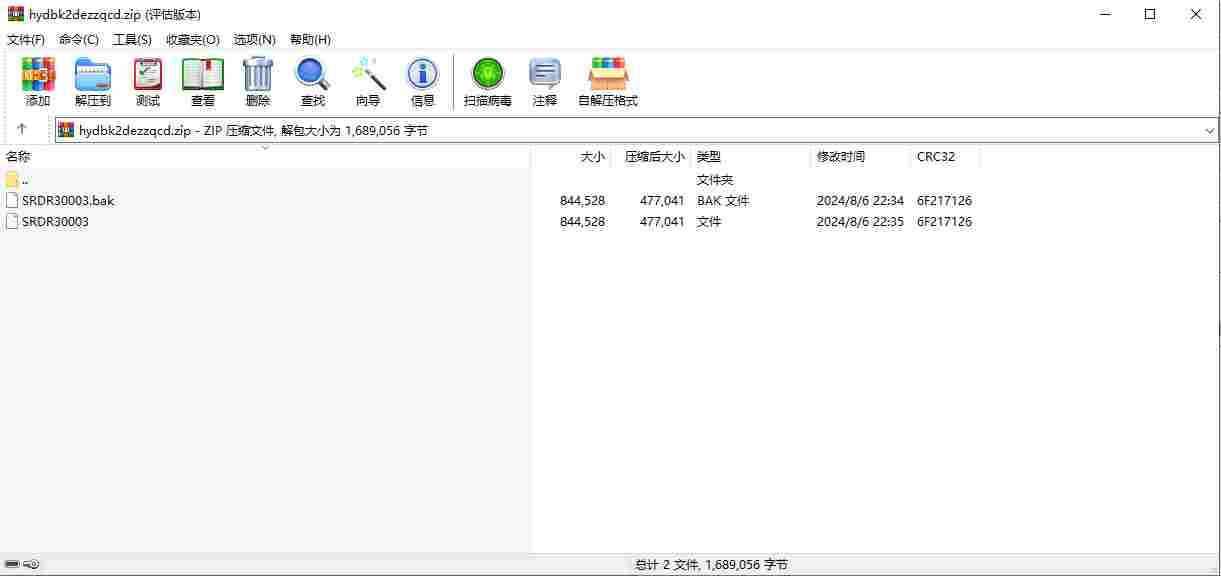Minimize the WinRAR window
The width and height of the screenshot is (1221, 576).
(x=1105, y=14)
